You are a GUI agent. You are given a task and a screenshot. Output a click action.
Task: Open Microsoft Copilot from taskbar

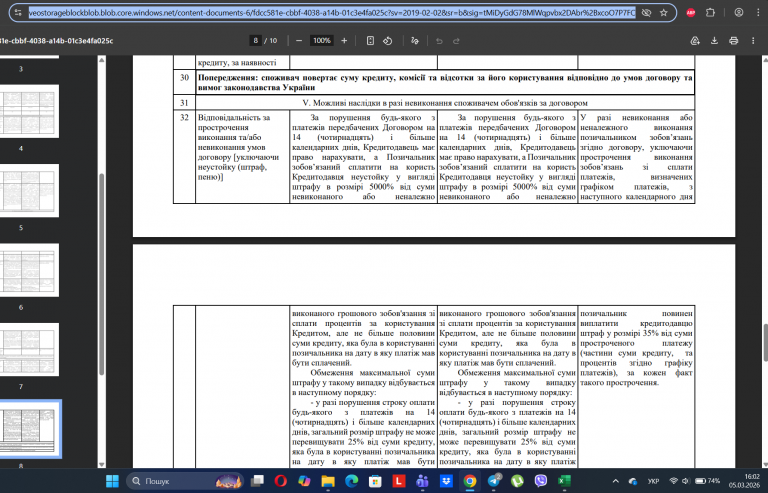pos(304,481)
